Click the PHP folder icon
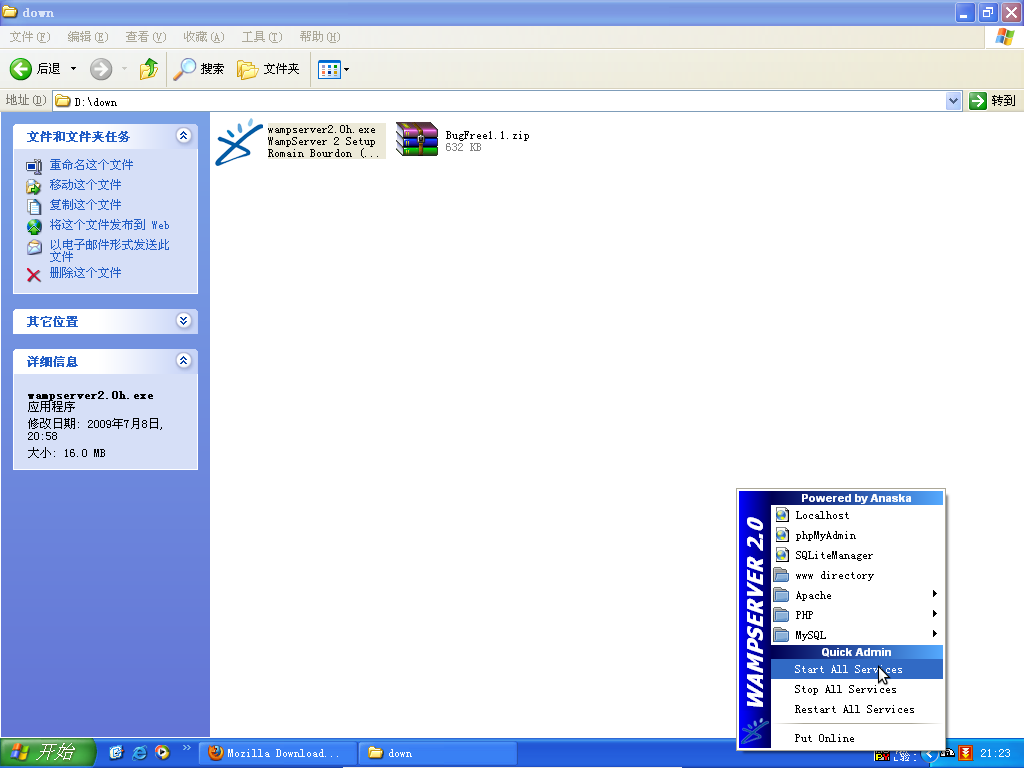 coord(781,615)
